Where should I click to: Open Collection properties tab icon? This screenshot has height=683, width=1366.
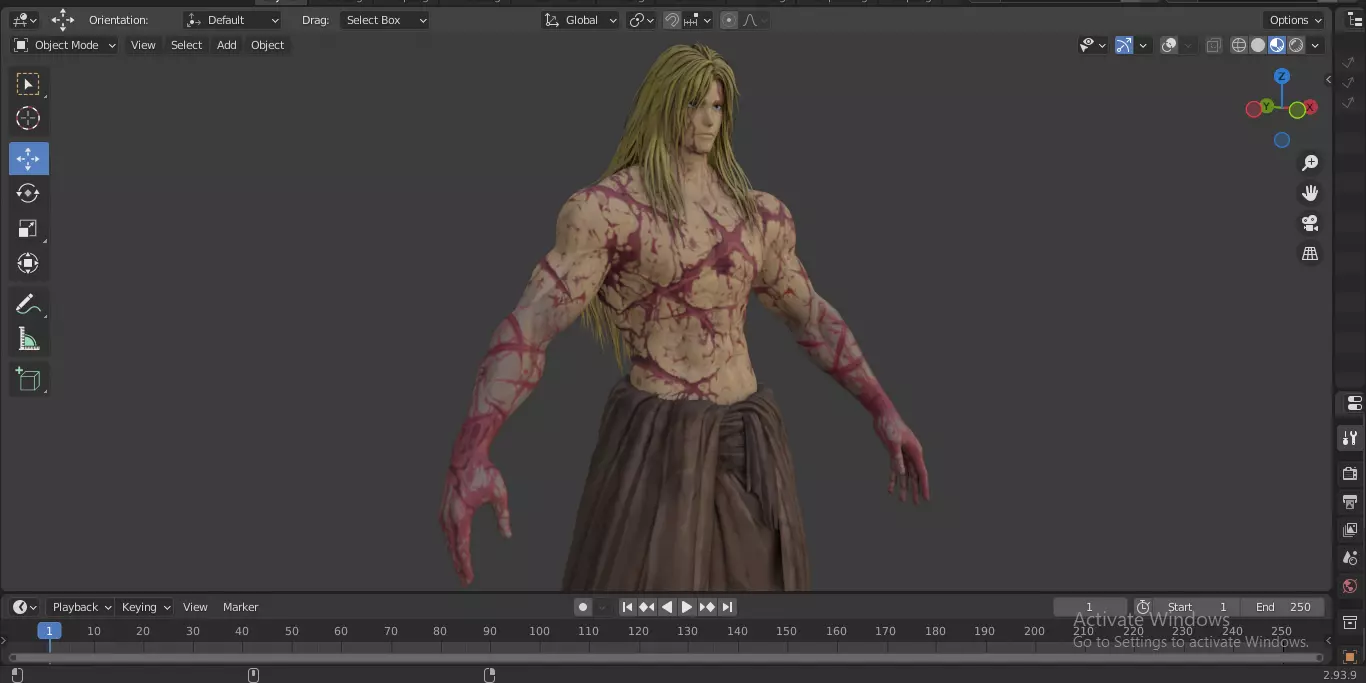(1350, 623)
